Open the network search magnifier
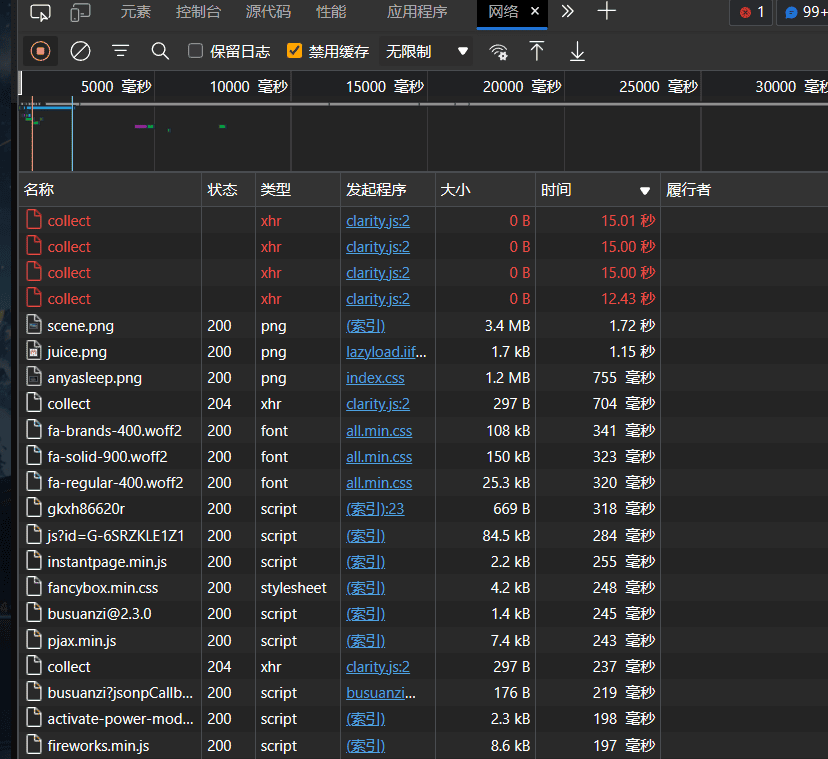Screen dimensions: 828x759 coord(160,51)
